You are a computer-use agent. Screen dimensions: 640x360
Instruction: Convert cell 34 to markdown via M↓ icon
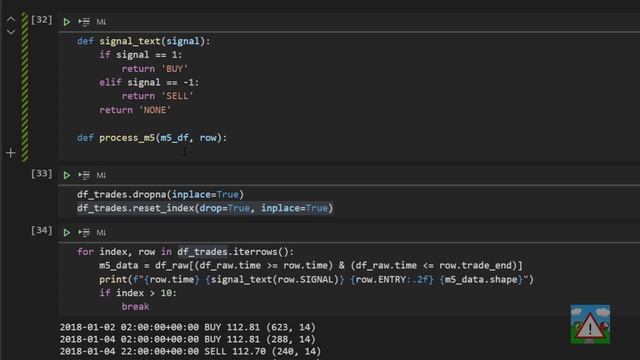pyautogui.click(x=101, y=233)
